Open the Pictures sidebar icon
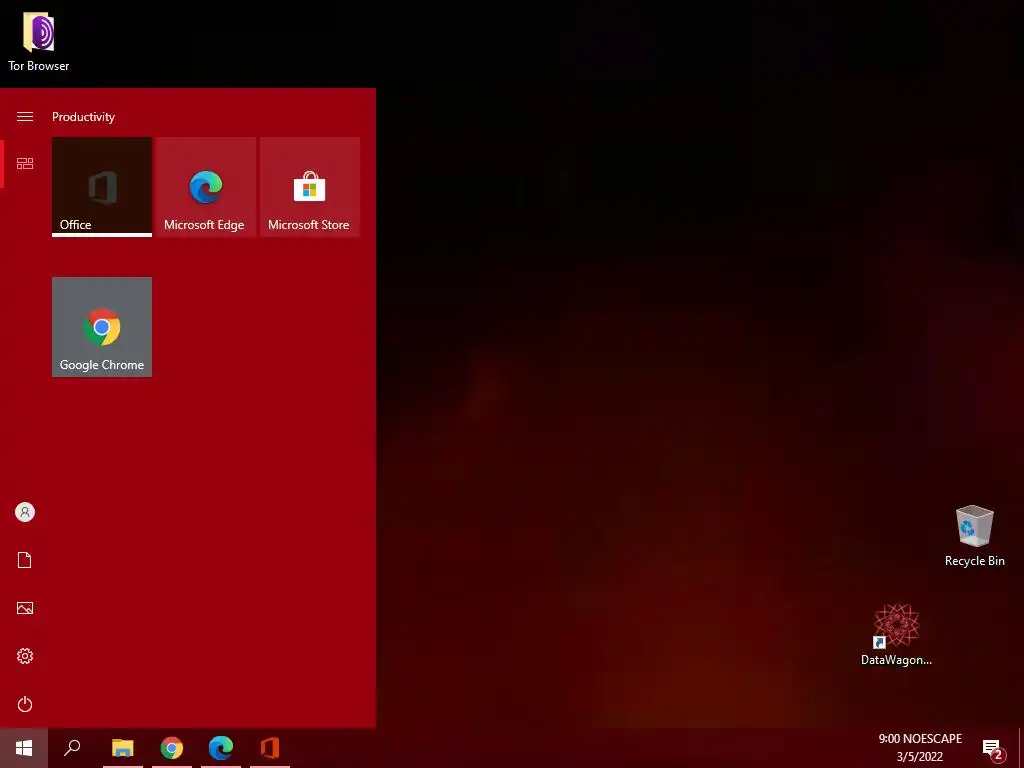The image size is (1024, 768). (x=25, y=608)
